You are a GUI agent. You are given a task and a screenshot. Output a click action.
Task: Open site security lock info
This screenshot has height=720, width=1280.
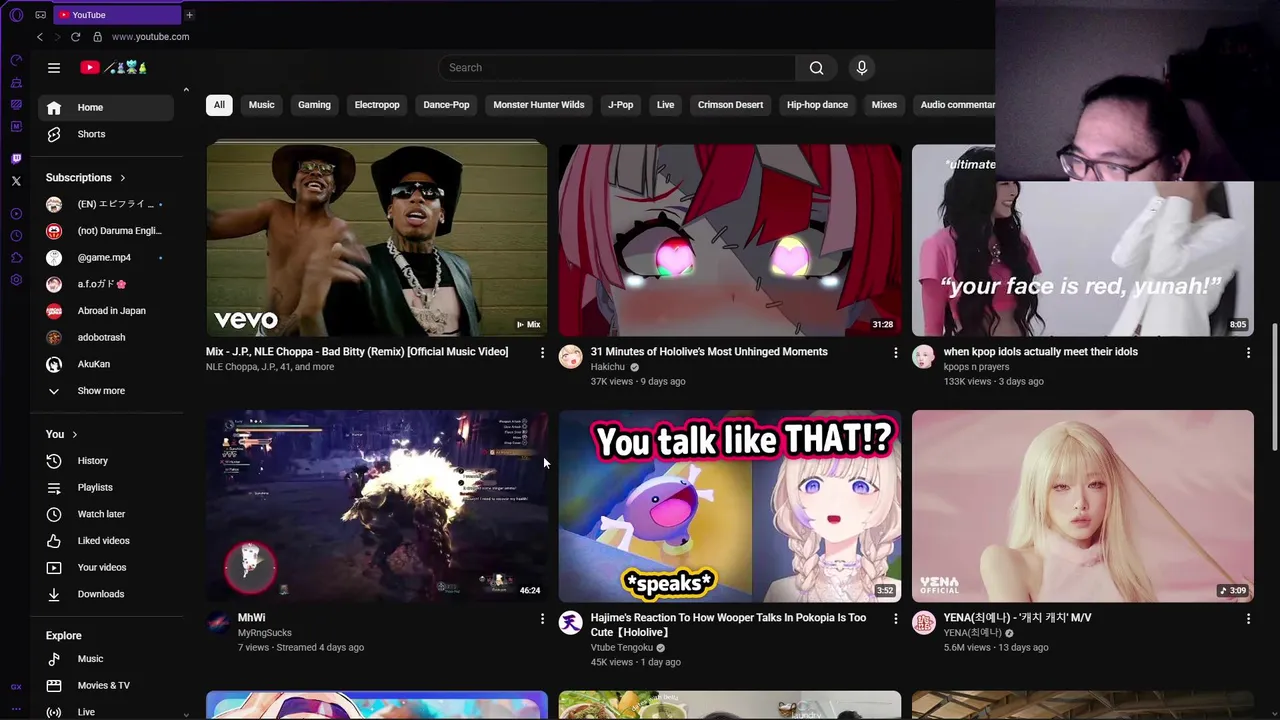[97, 37]
